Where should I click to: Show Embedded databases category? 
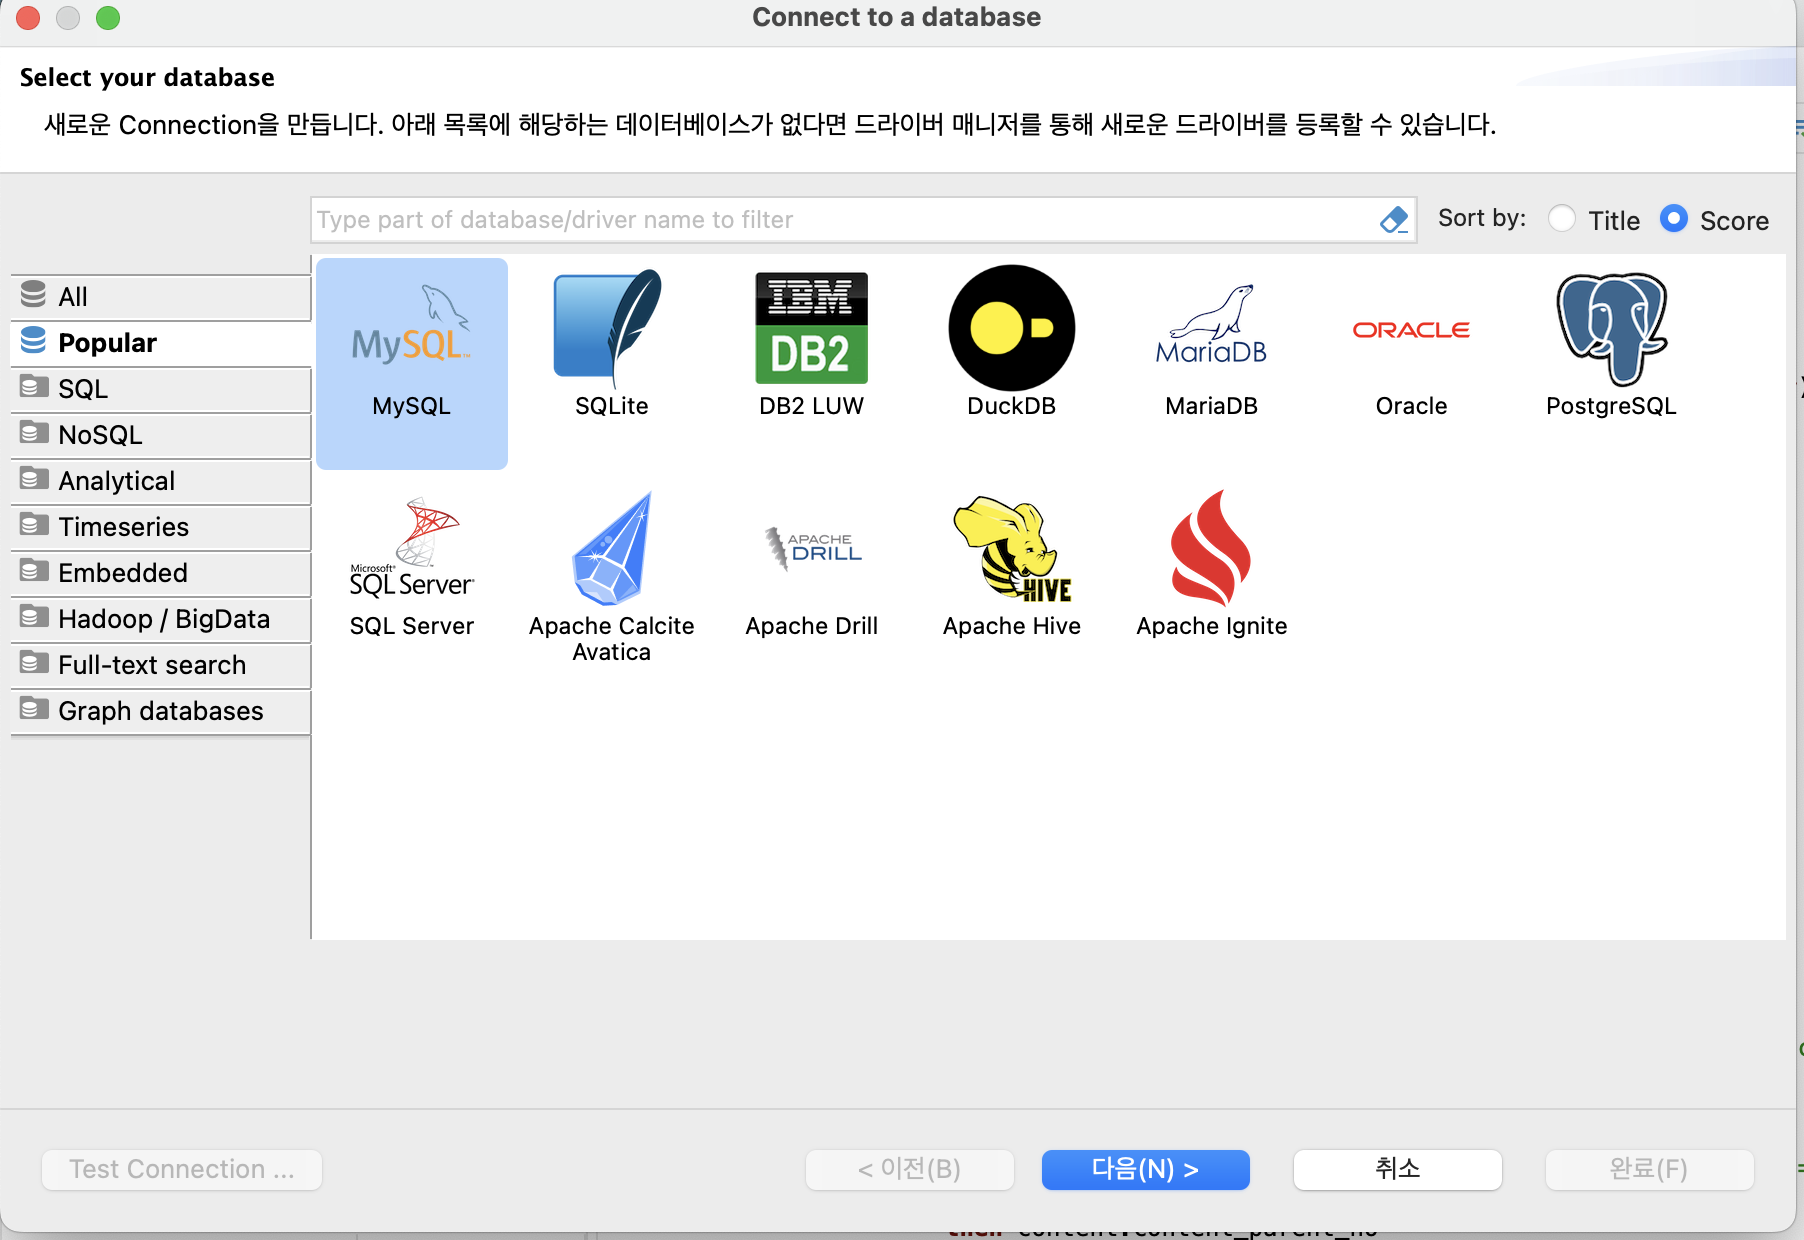coord(161,573)
